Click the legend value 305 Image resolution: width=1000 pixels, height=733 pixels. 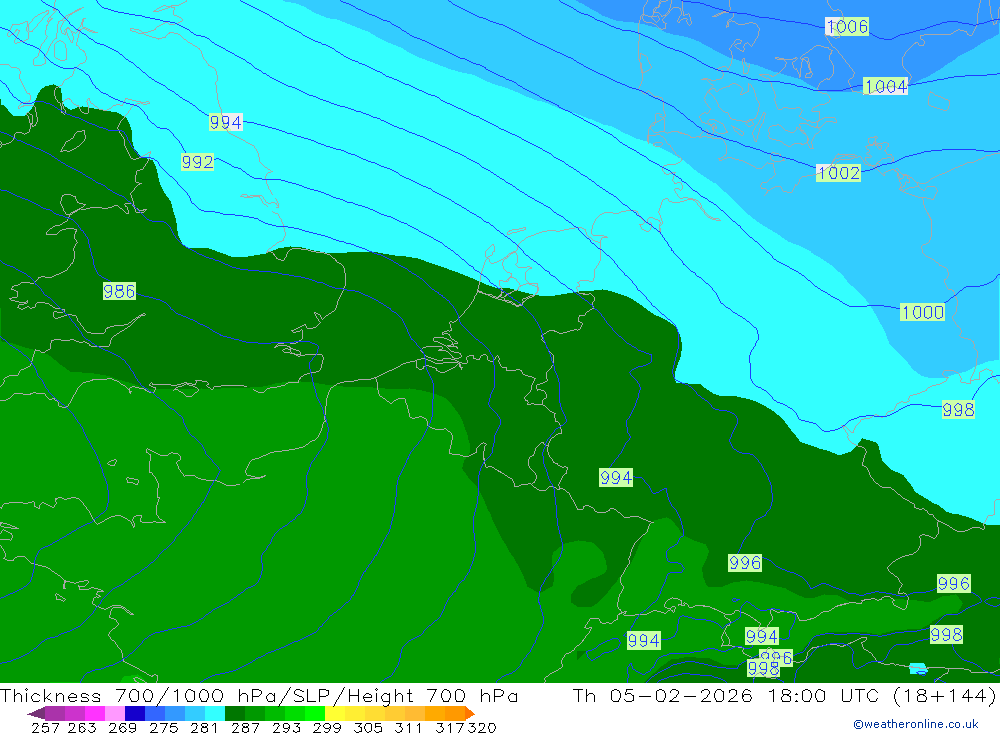[368, 727]
